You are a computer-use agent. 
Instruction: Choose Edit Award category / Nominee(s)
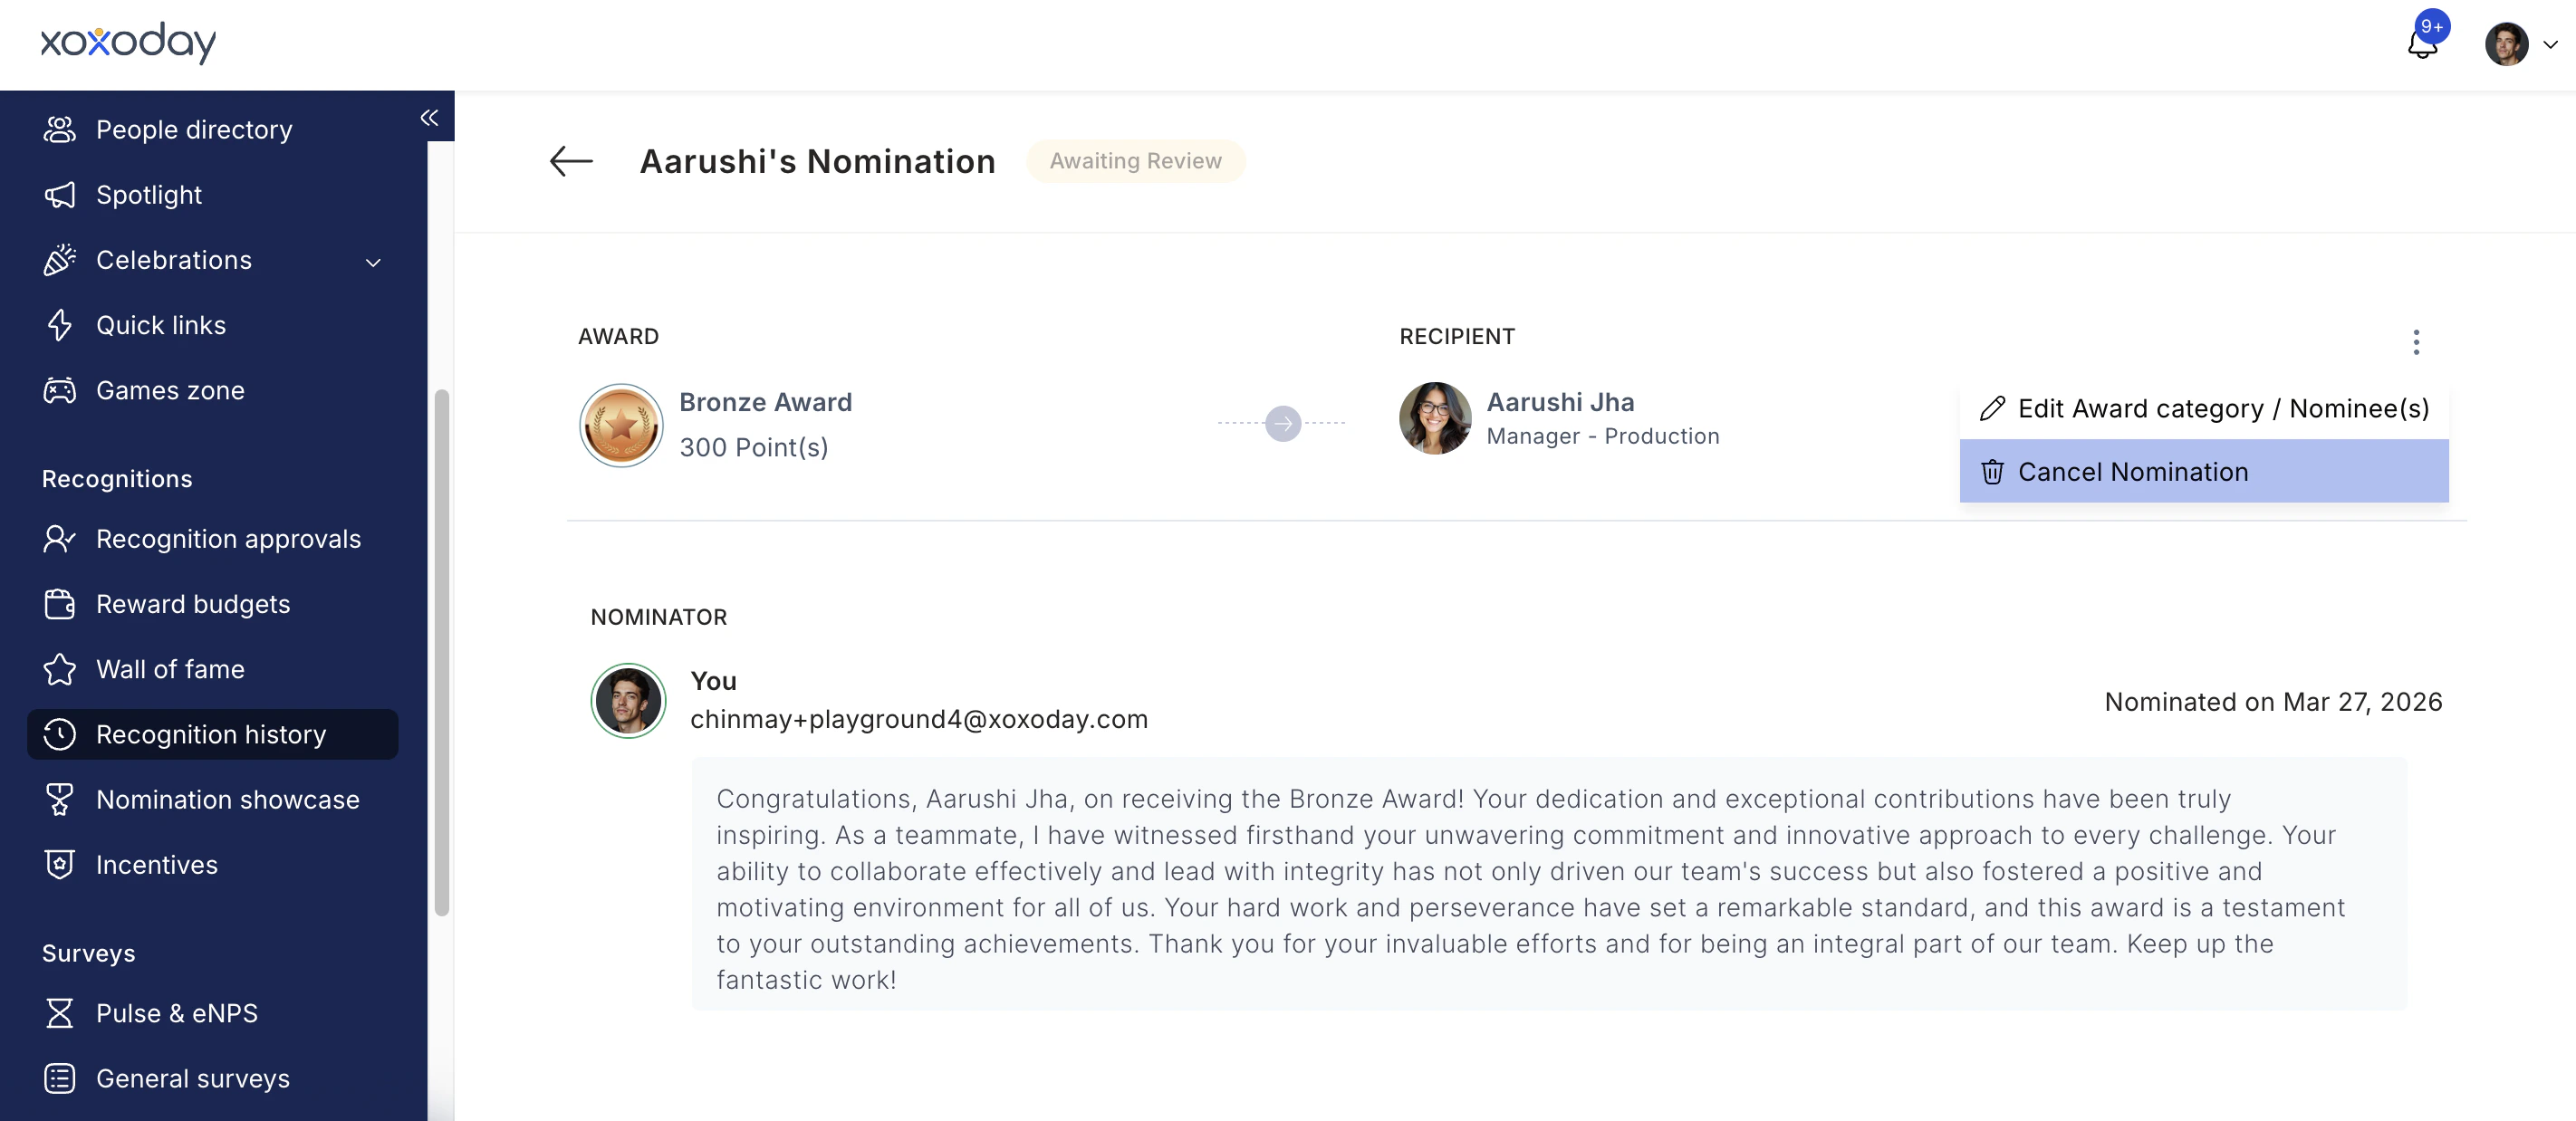2204,408
